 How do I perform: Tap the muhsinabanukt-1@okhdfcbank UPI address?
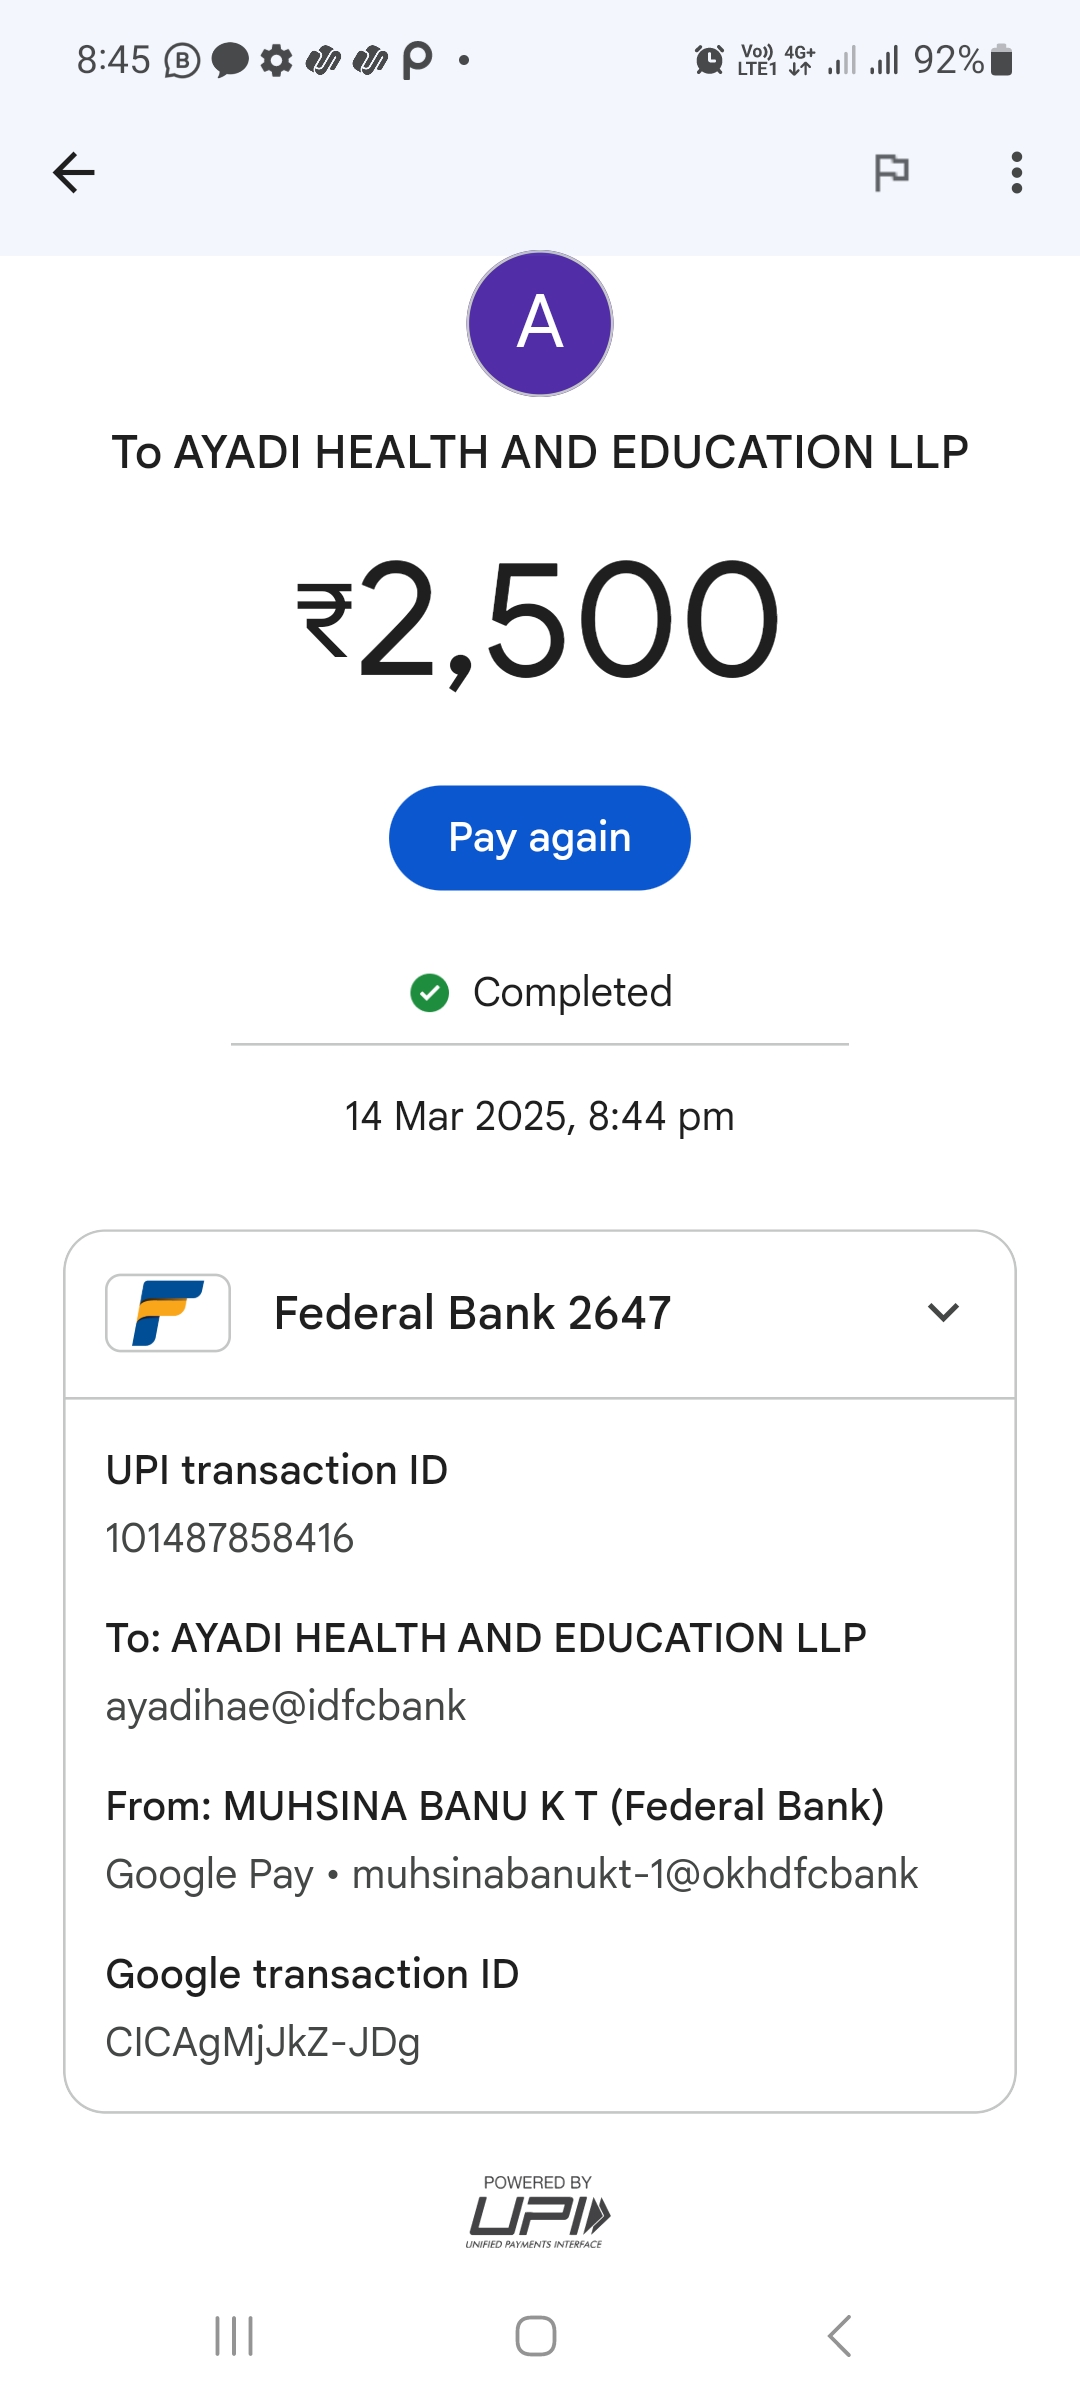point(634,1874)
